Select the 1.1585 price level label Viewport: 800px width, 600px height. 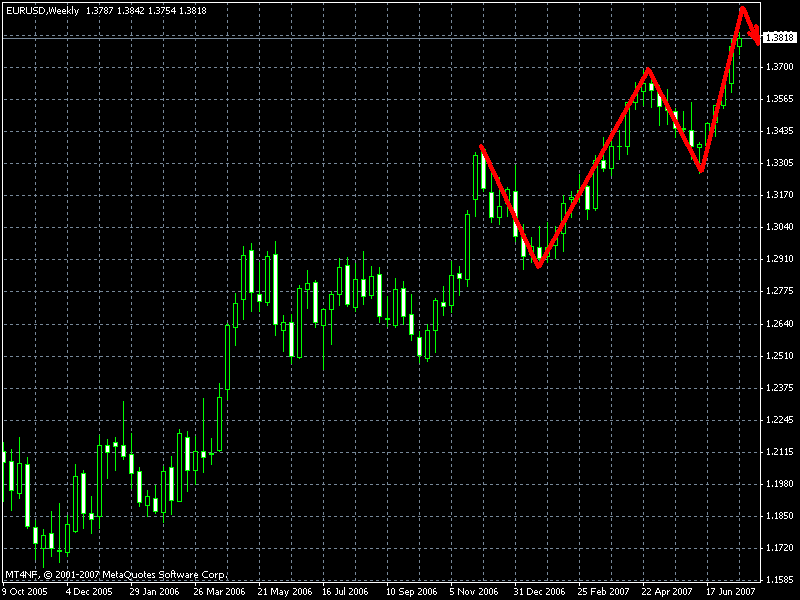click(x=780, y=580)
